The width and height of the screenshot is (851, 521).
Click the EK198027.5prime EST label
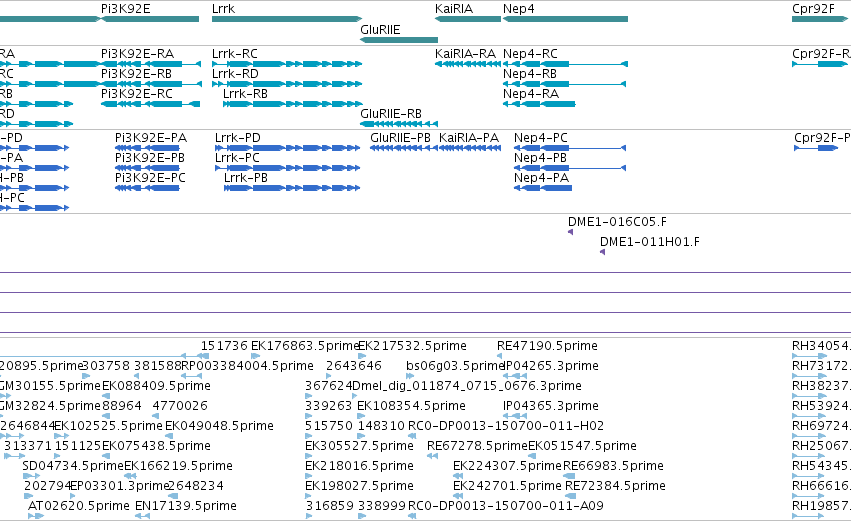point(359,486)
